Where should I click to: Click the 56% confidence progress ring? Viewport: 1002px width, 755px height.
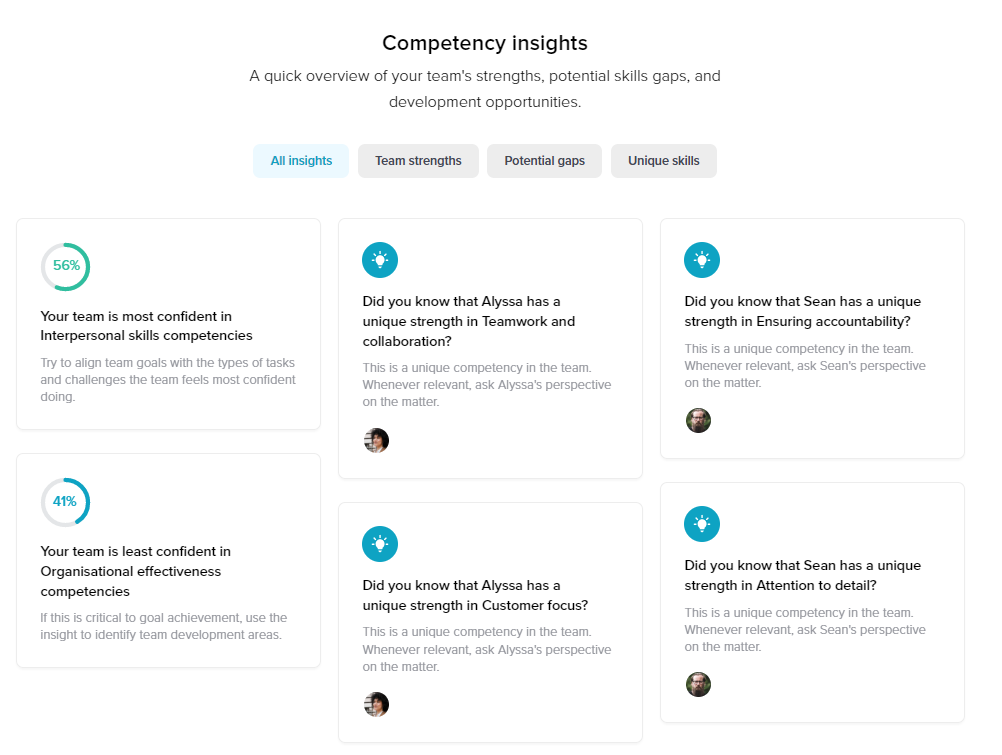pos(65,267)
